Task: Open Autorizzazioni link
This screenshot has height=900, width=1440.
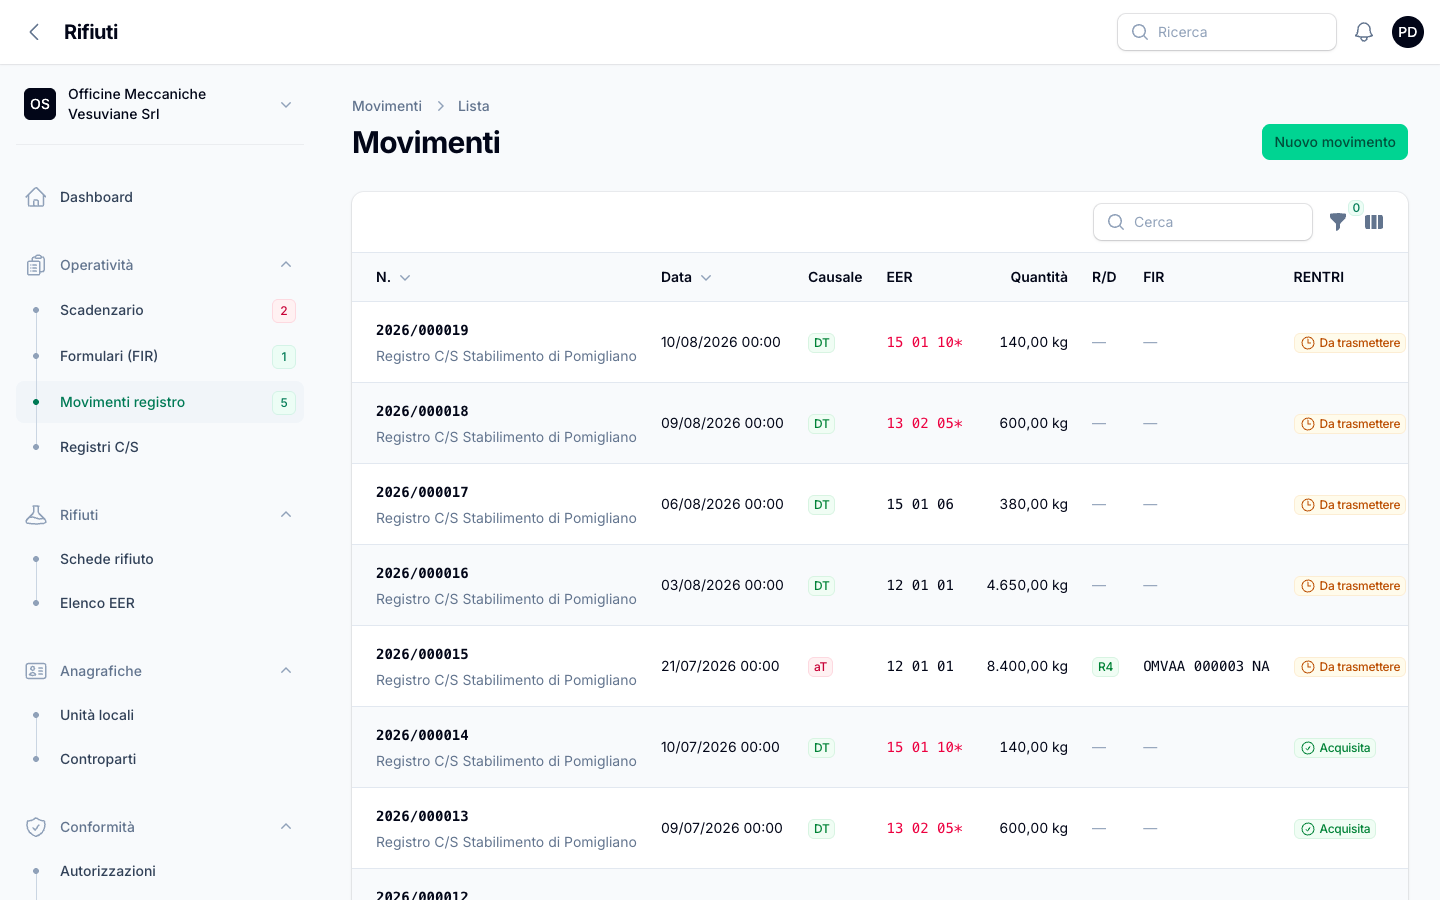Action: (x=160, y=871)
